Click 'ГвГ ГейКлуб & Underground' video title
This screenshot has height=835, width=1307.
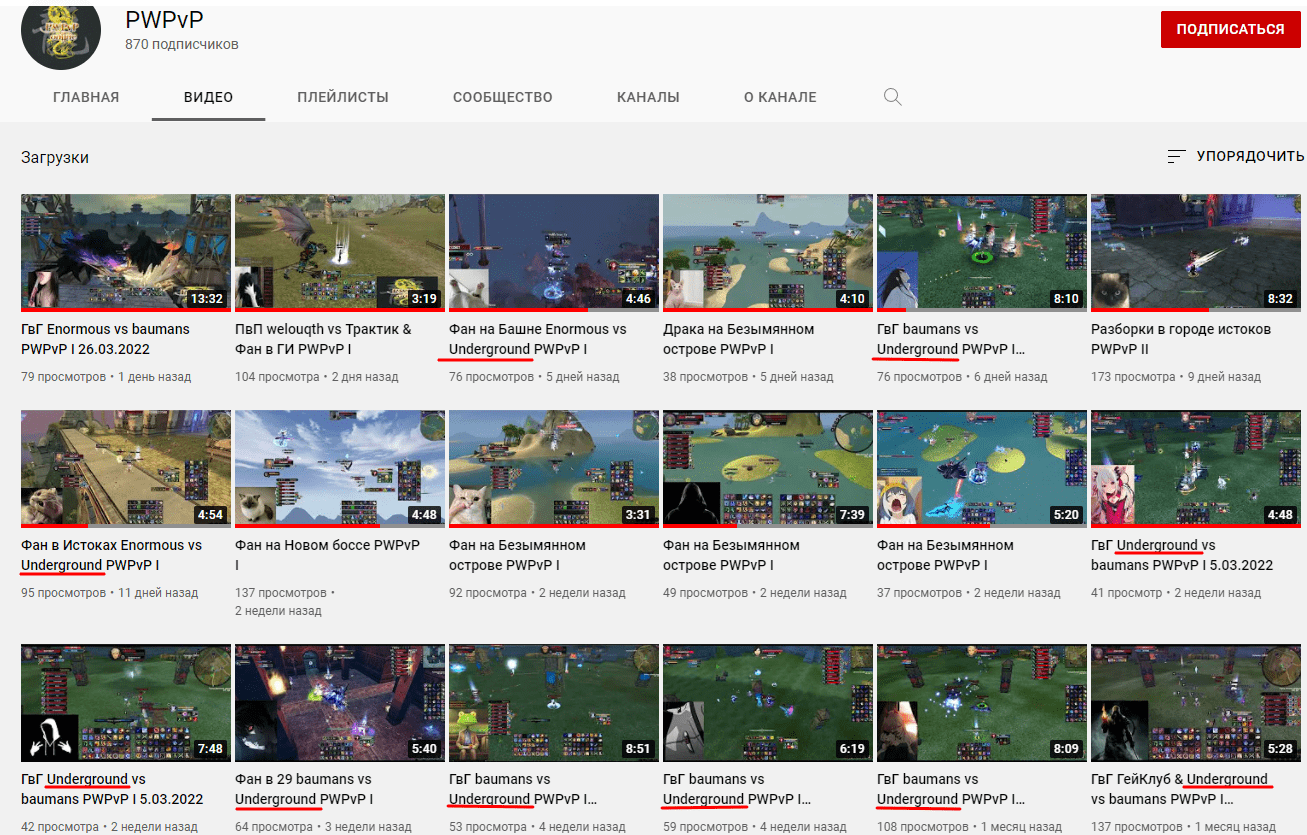click(1179, 789)
